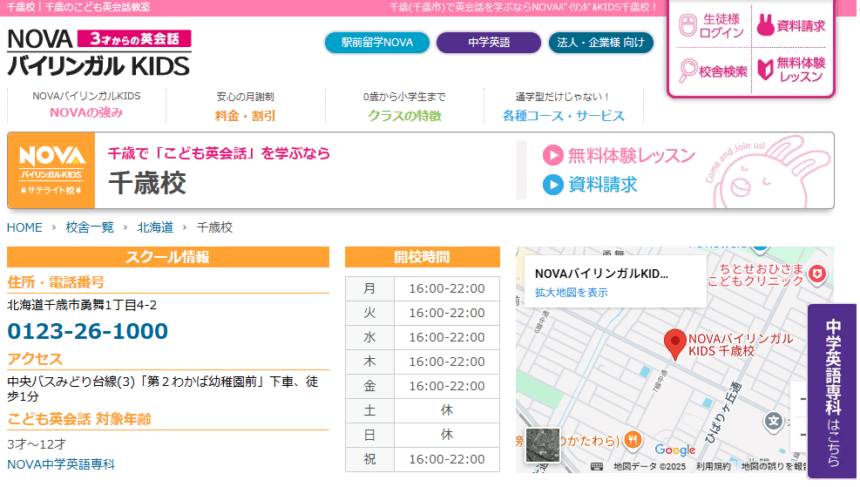Open the 各種コース・サービス menu item
860x487 pixels.
(x=563, y=105)
